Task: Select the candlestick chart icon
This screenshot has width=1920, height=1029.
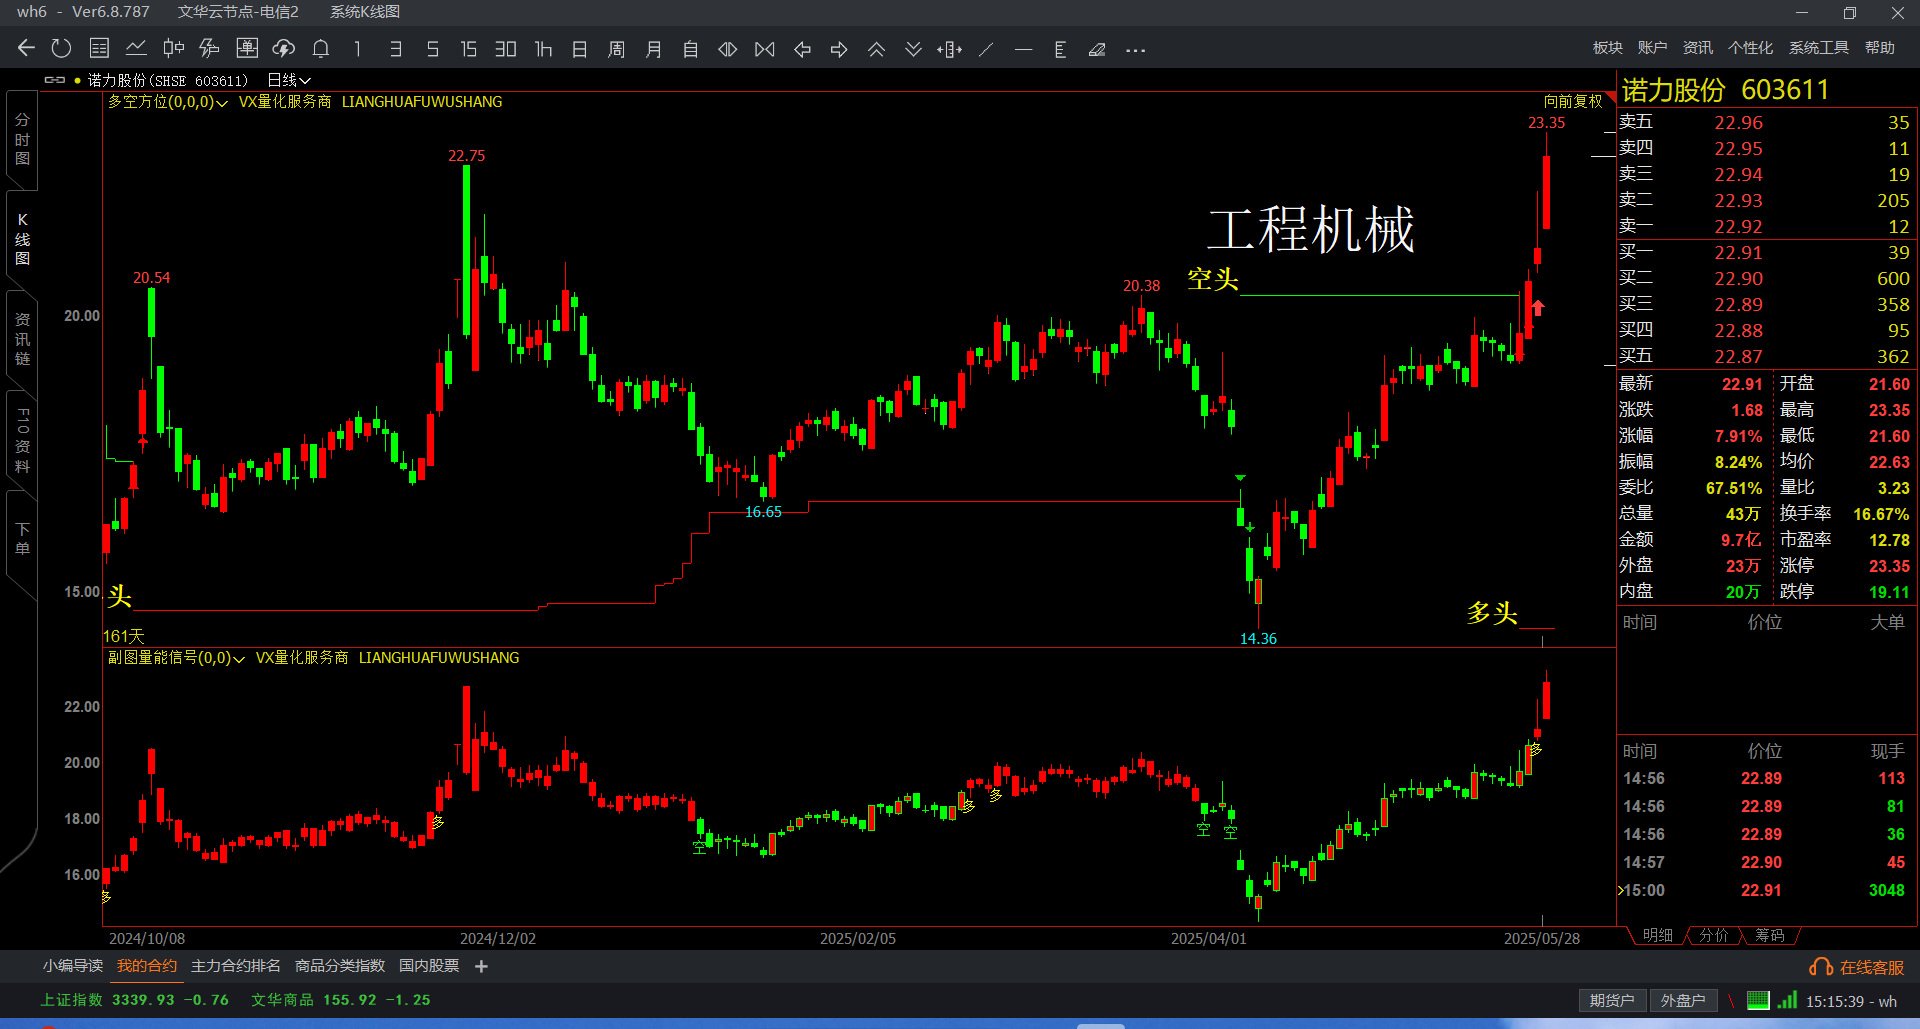Action: 173,48
